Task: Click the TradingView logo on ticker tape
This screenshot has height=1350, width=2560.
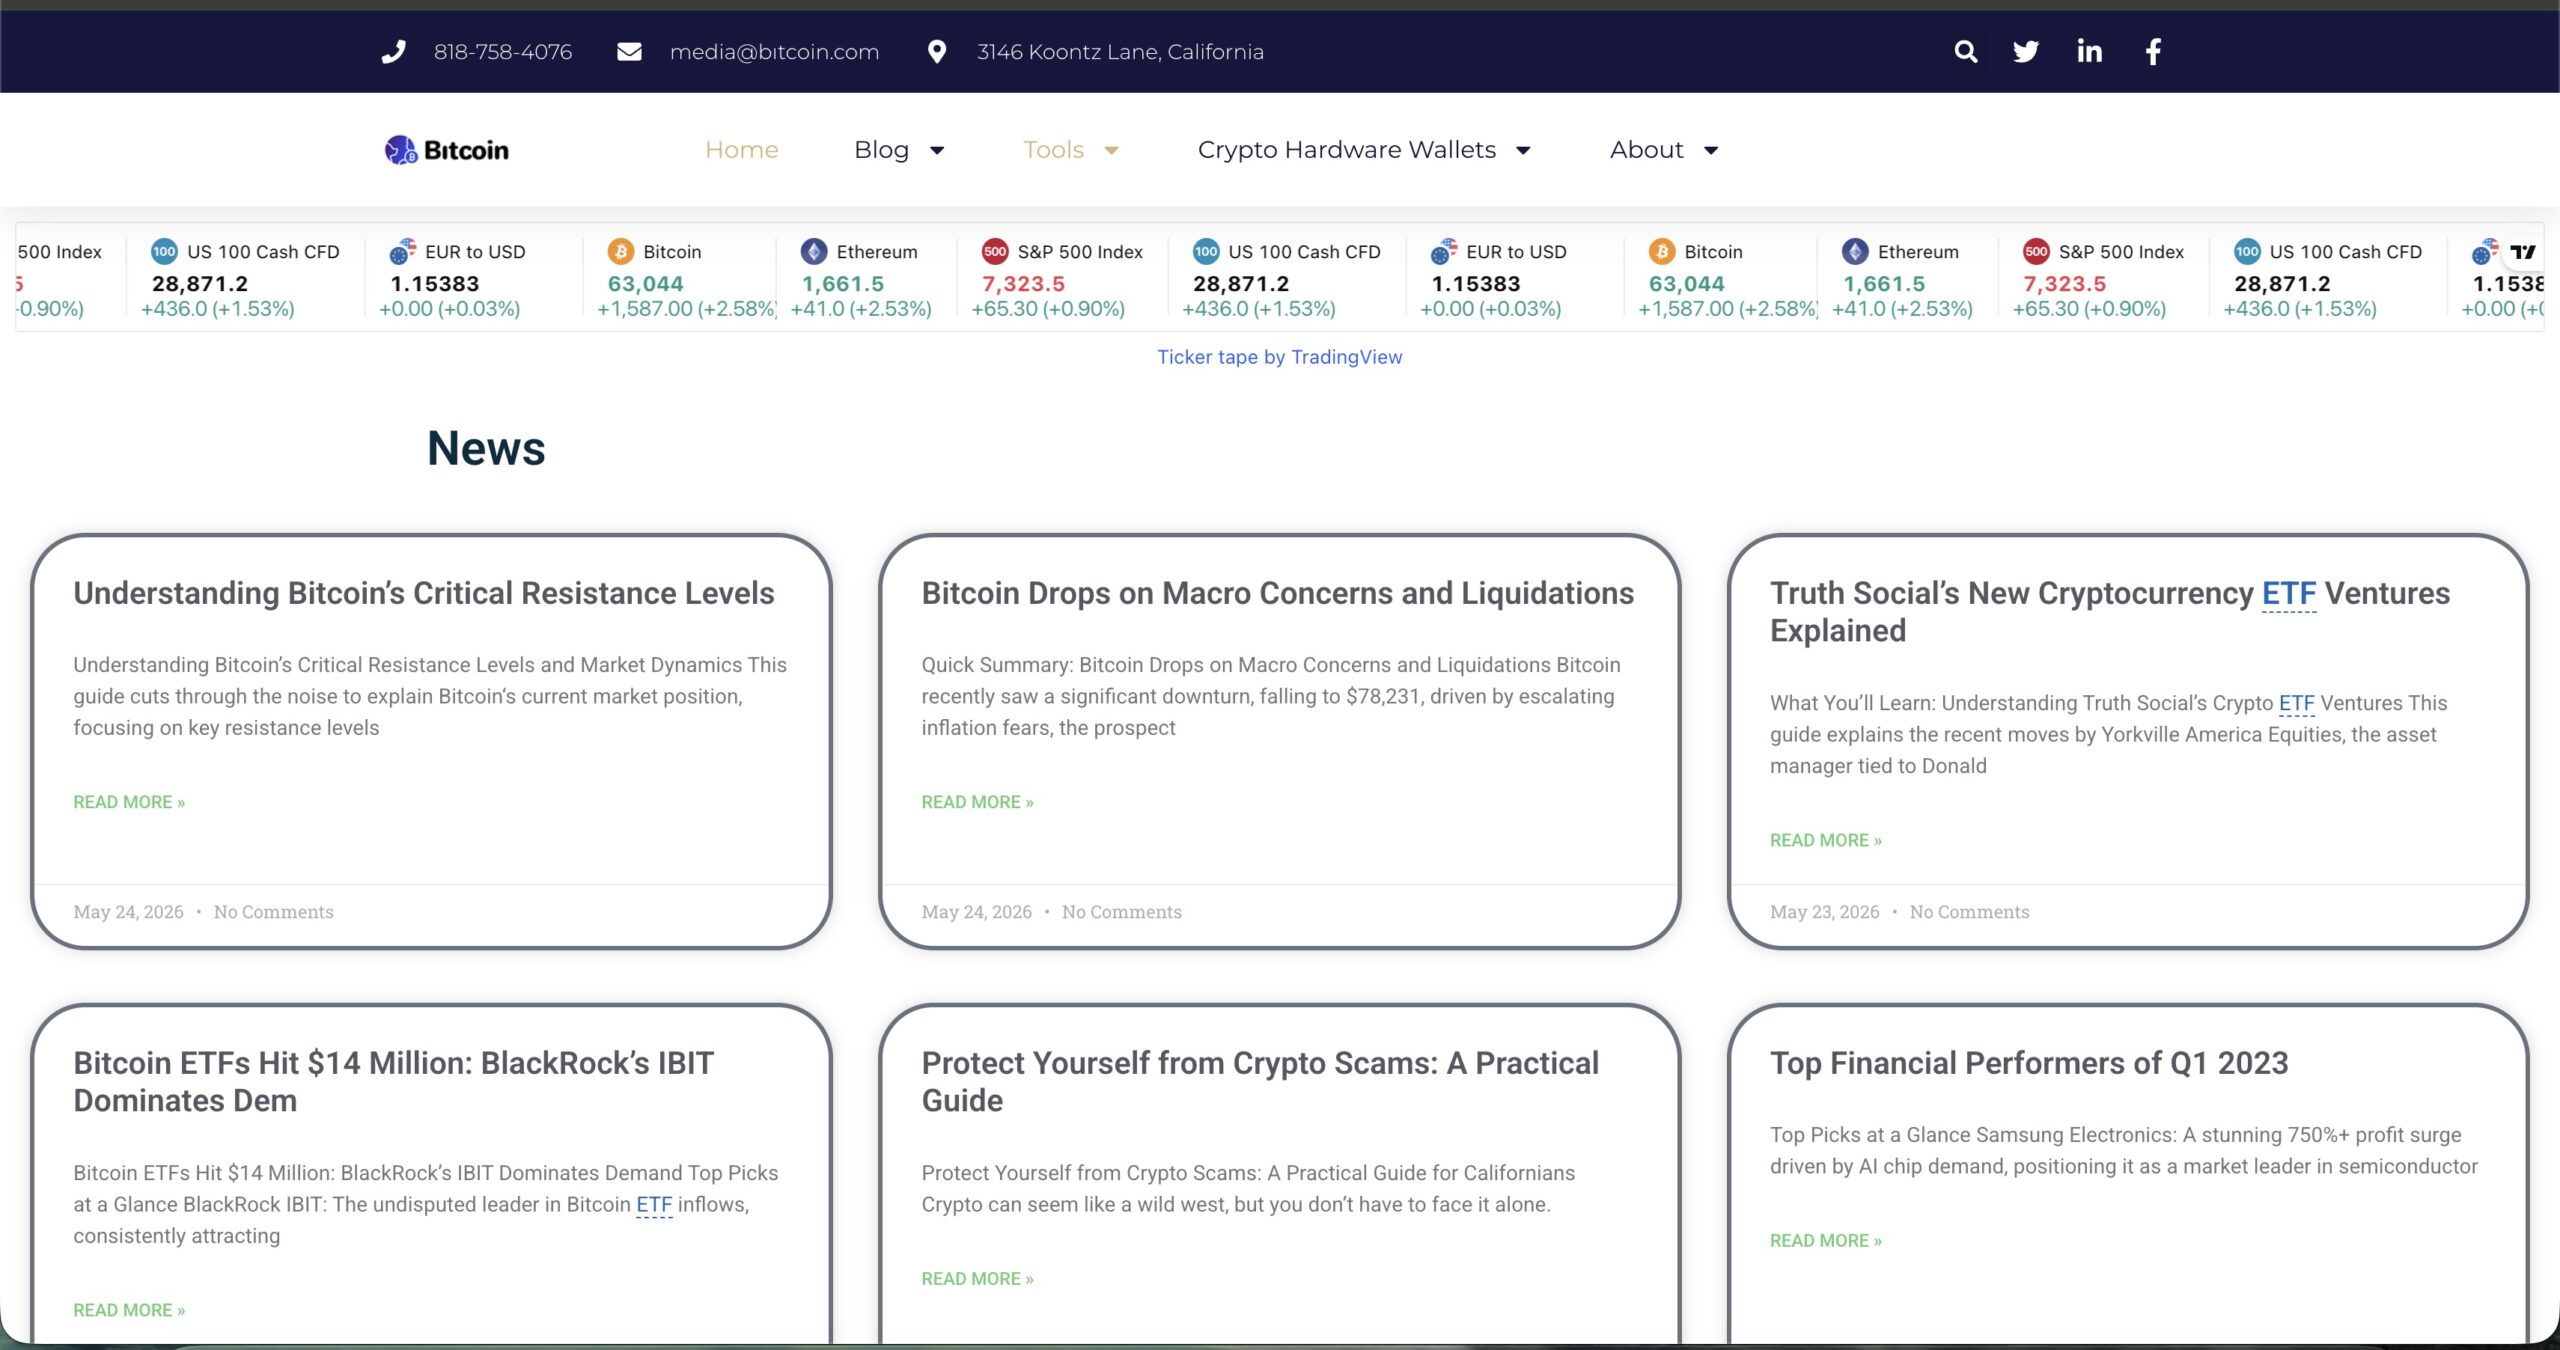Action: [2523, 252]
